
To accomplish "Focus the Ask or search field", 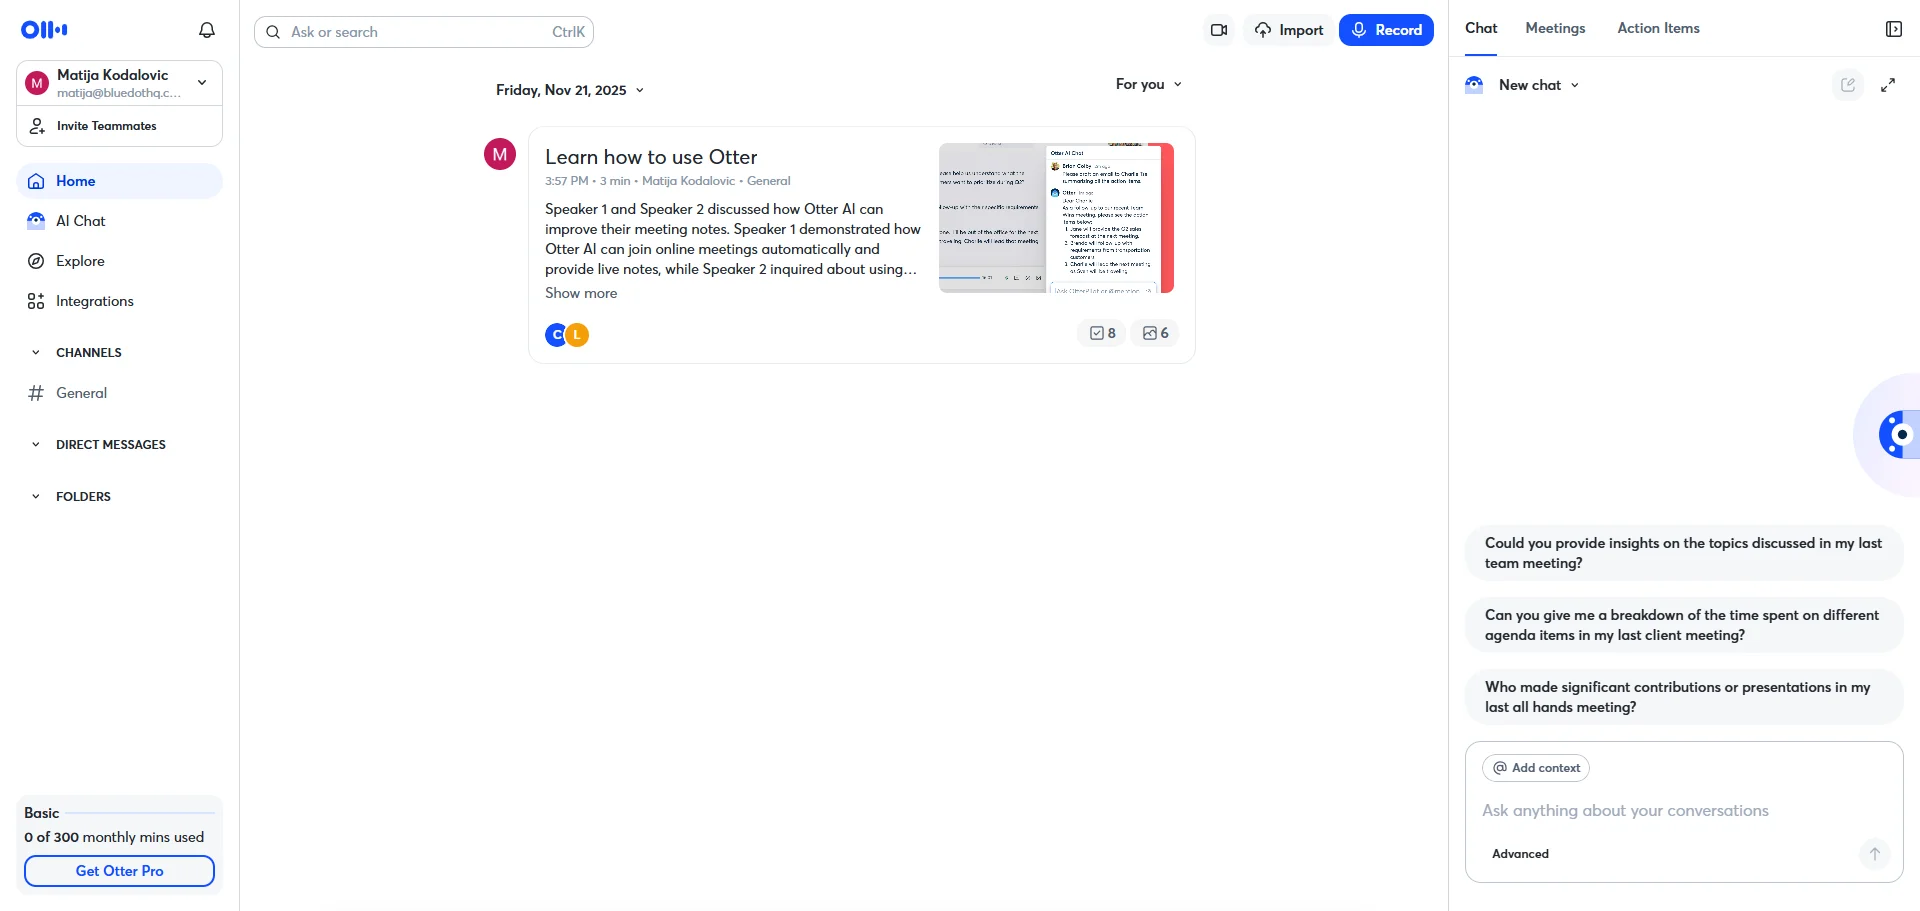I will click(x=424, y=32).
